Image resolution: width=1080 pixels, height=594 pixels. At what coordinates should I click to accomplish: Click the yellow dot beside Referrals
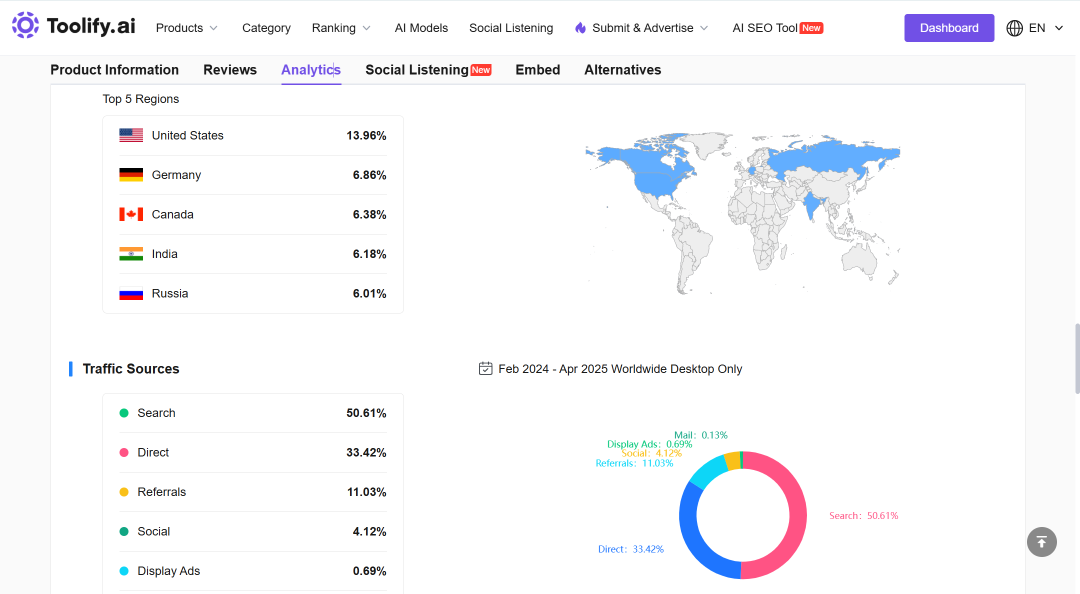124,492
